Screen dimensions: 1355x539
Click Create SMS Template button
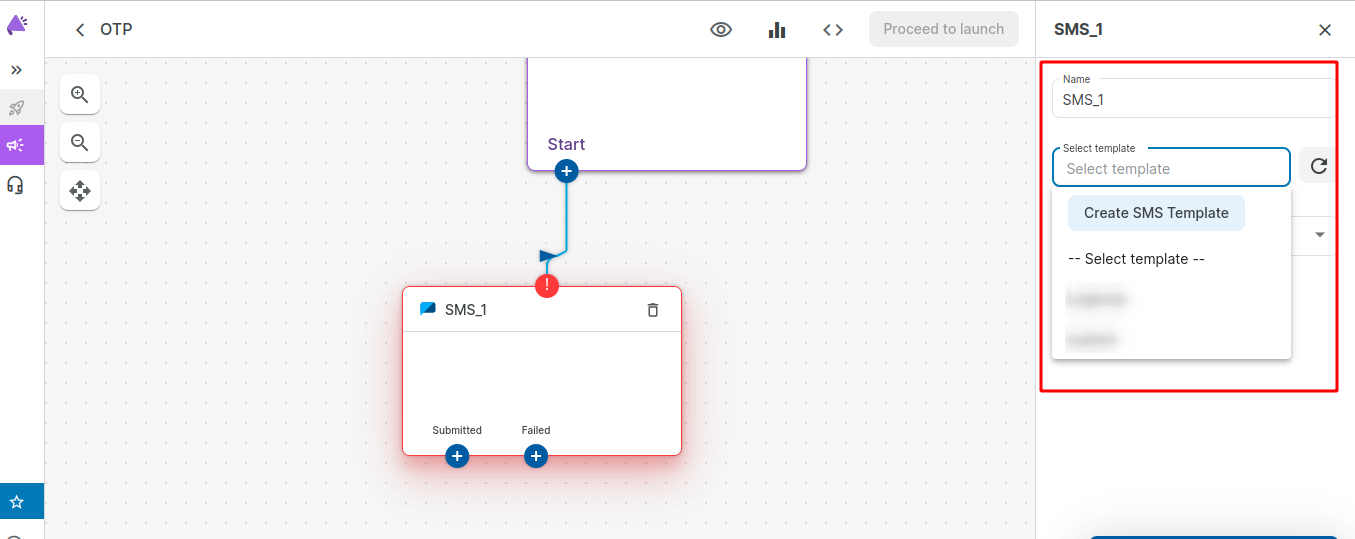pyautogui.click(x=1156, y=213)
